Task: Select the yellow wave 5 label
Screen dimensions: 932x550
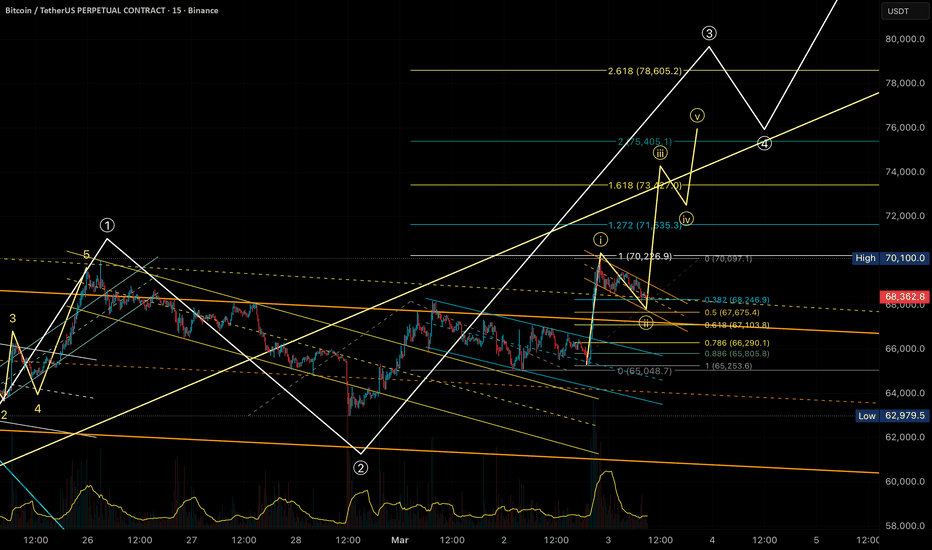Action: (x=87, y=255)
